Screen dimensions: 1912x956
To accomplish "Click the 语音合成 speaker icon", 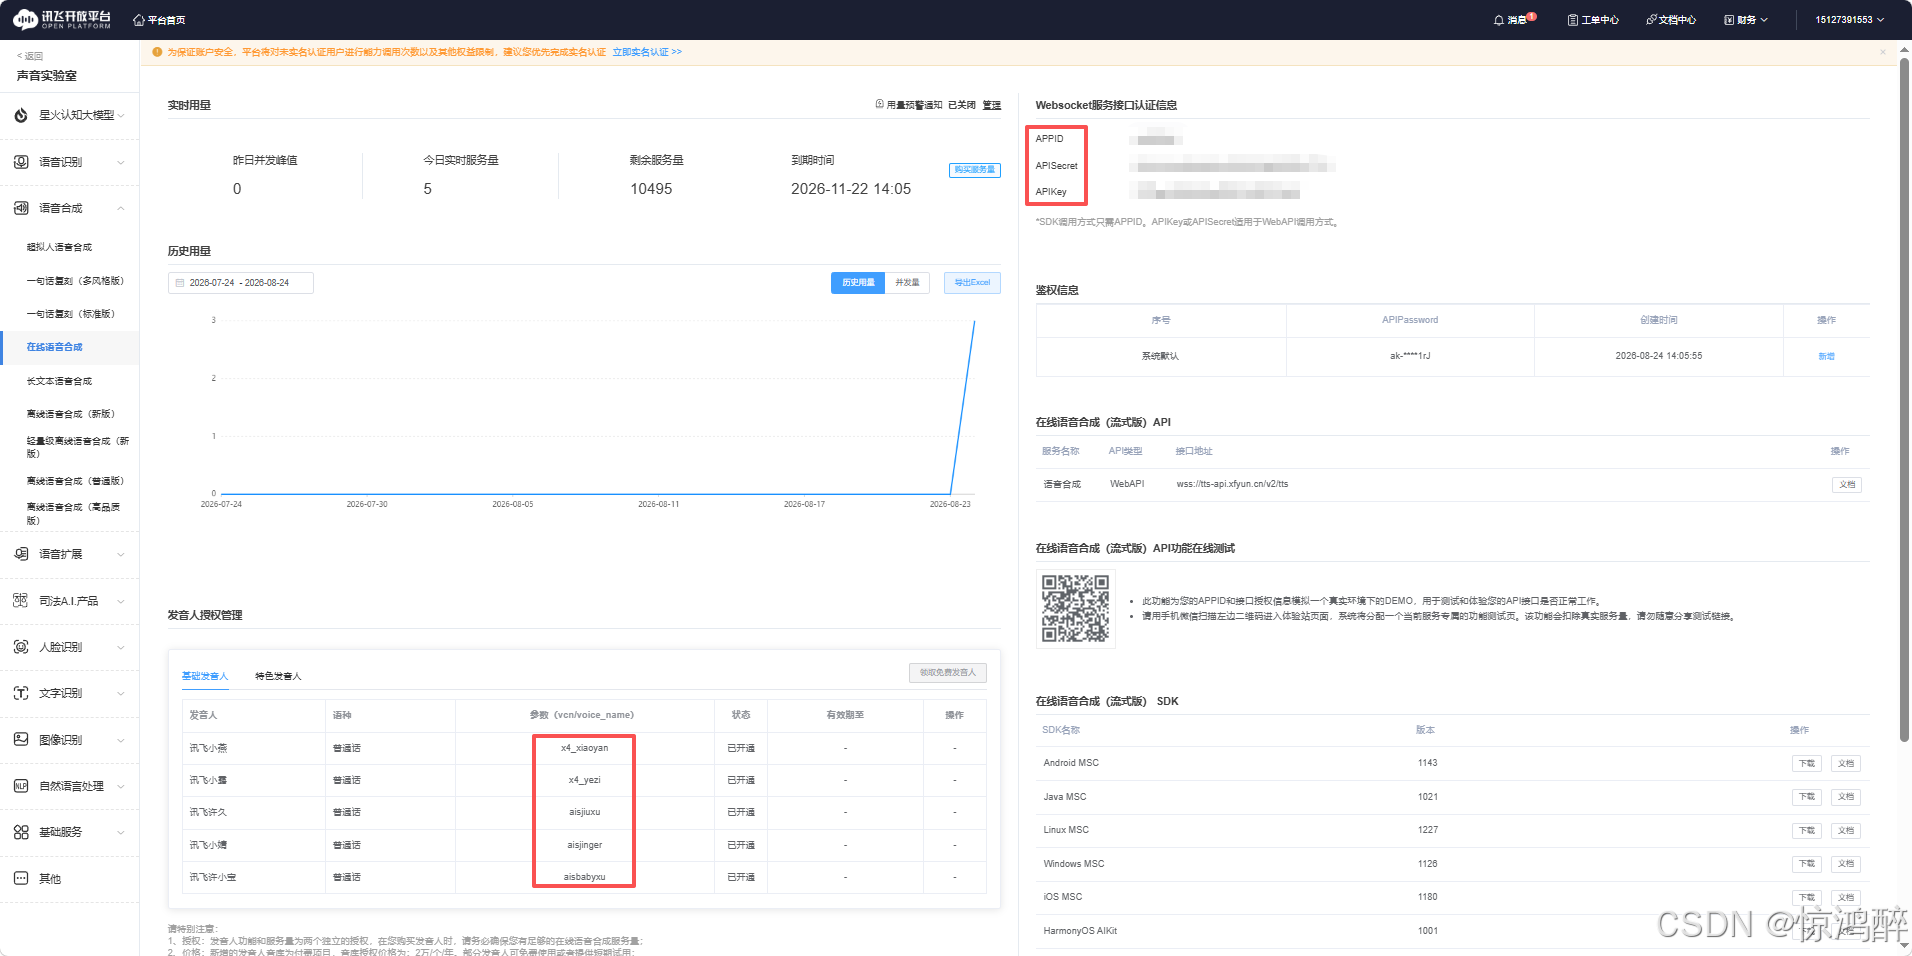I will (21, 208).
